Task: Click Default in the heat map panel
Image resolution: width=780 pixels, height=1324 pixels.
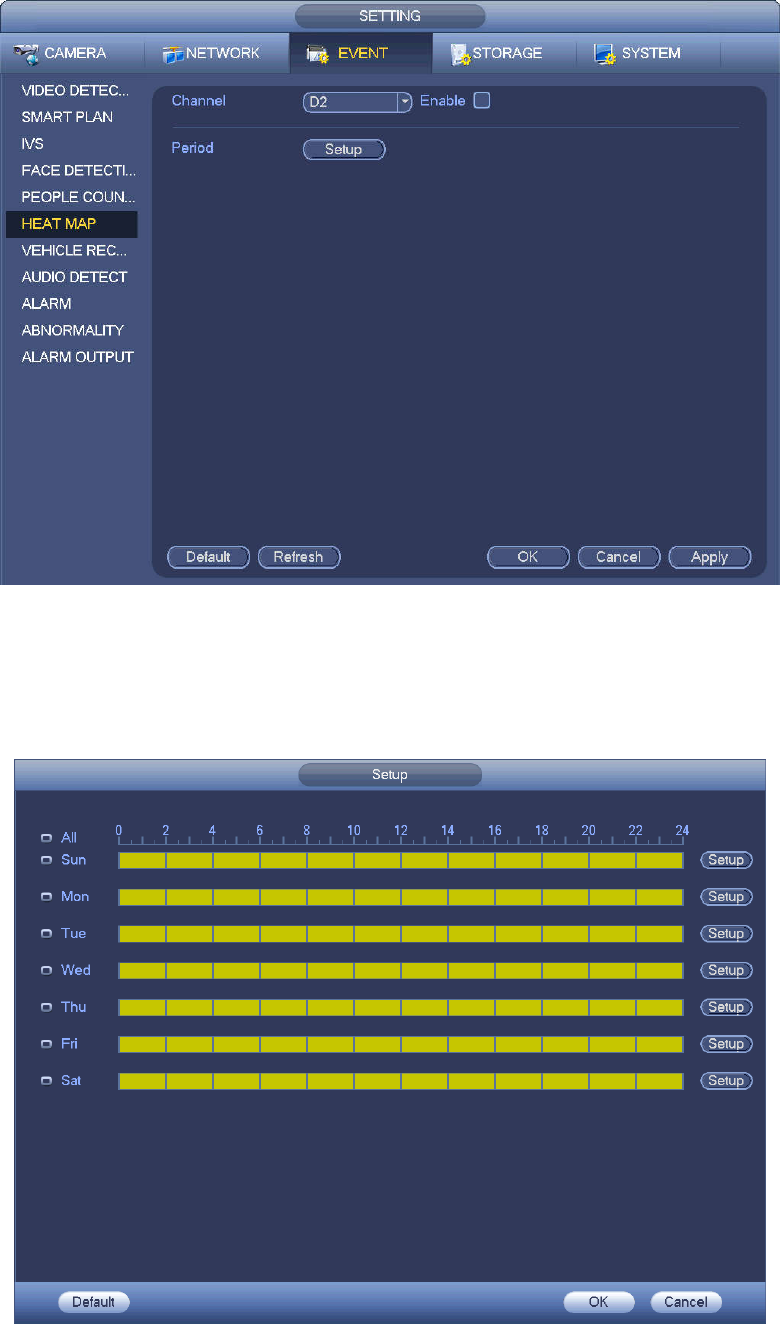Action: [208, 557]
